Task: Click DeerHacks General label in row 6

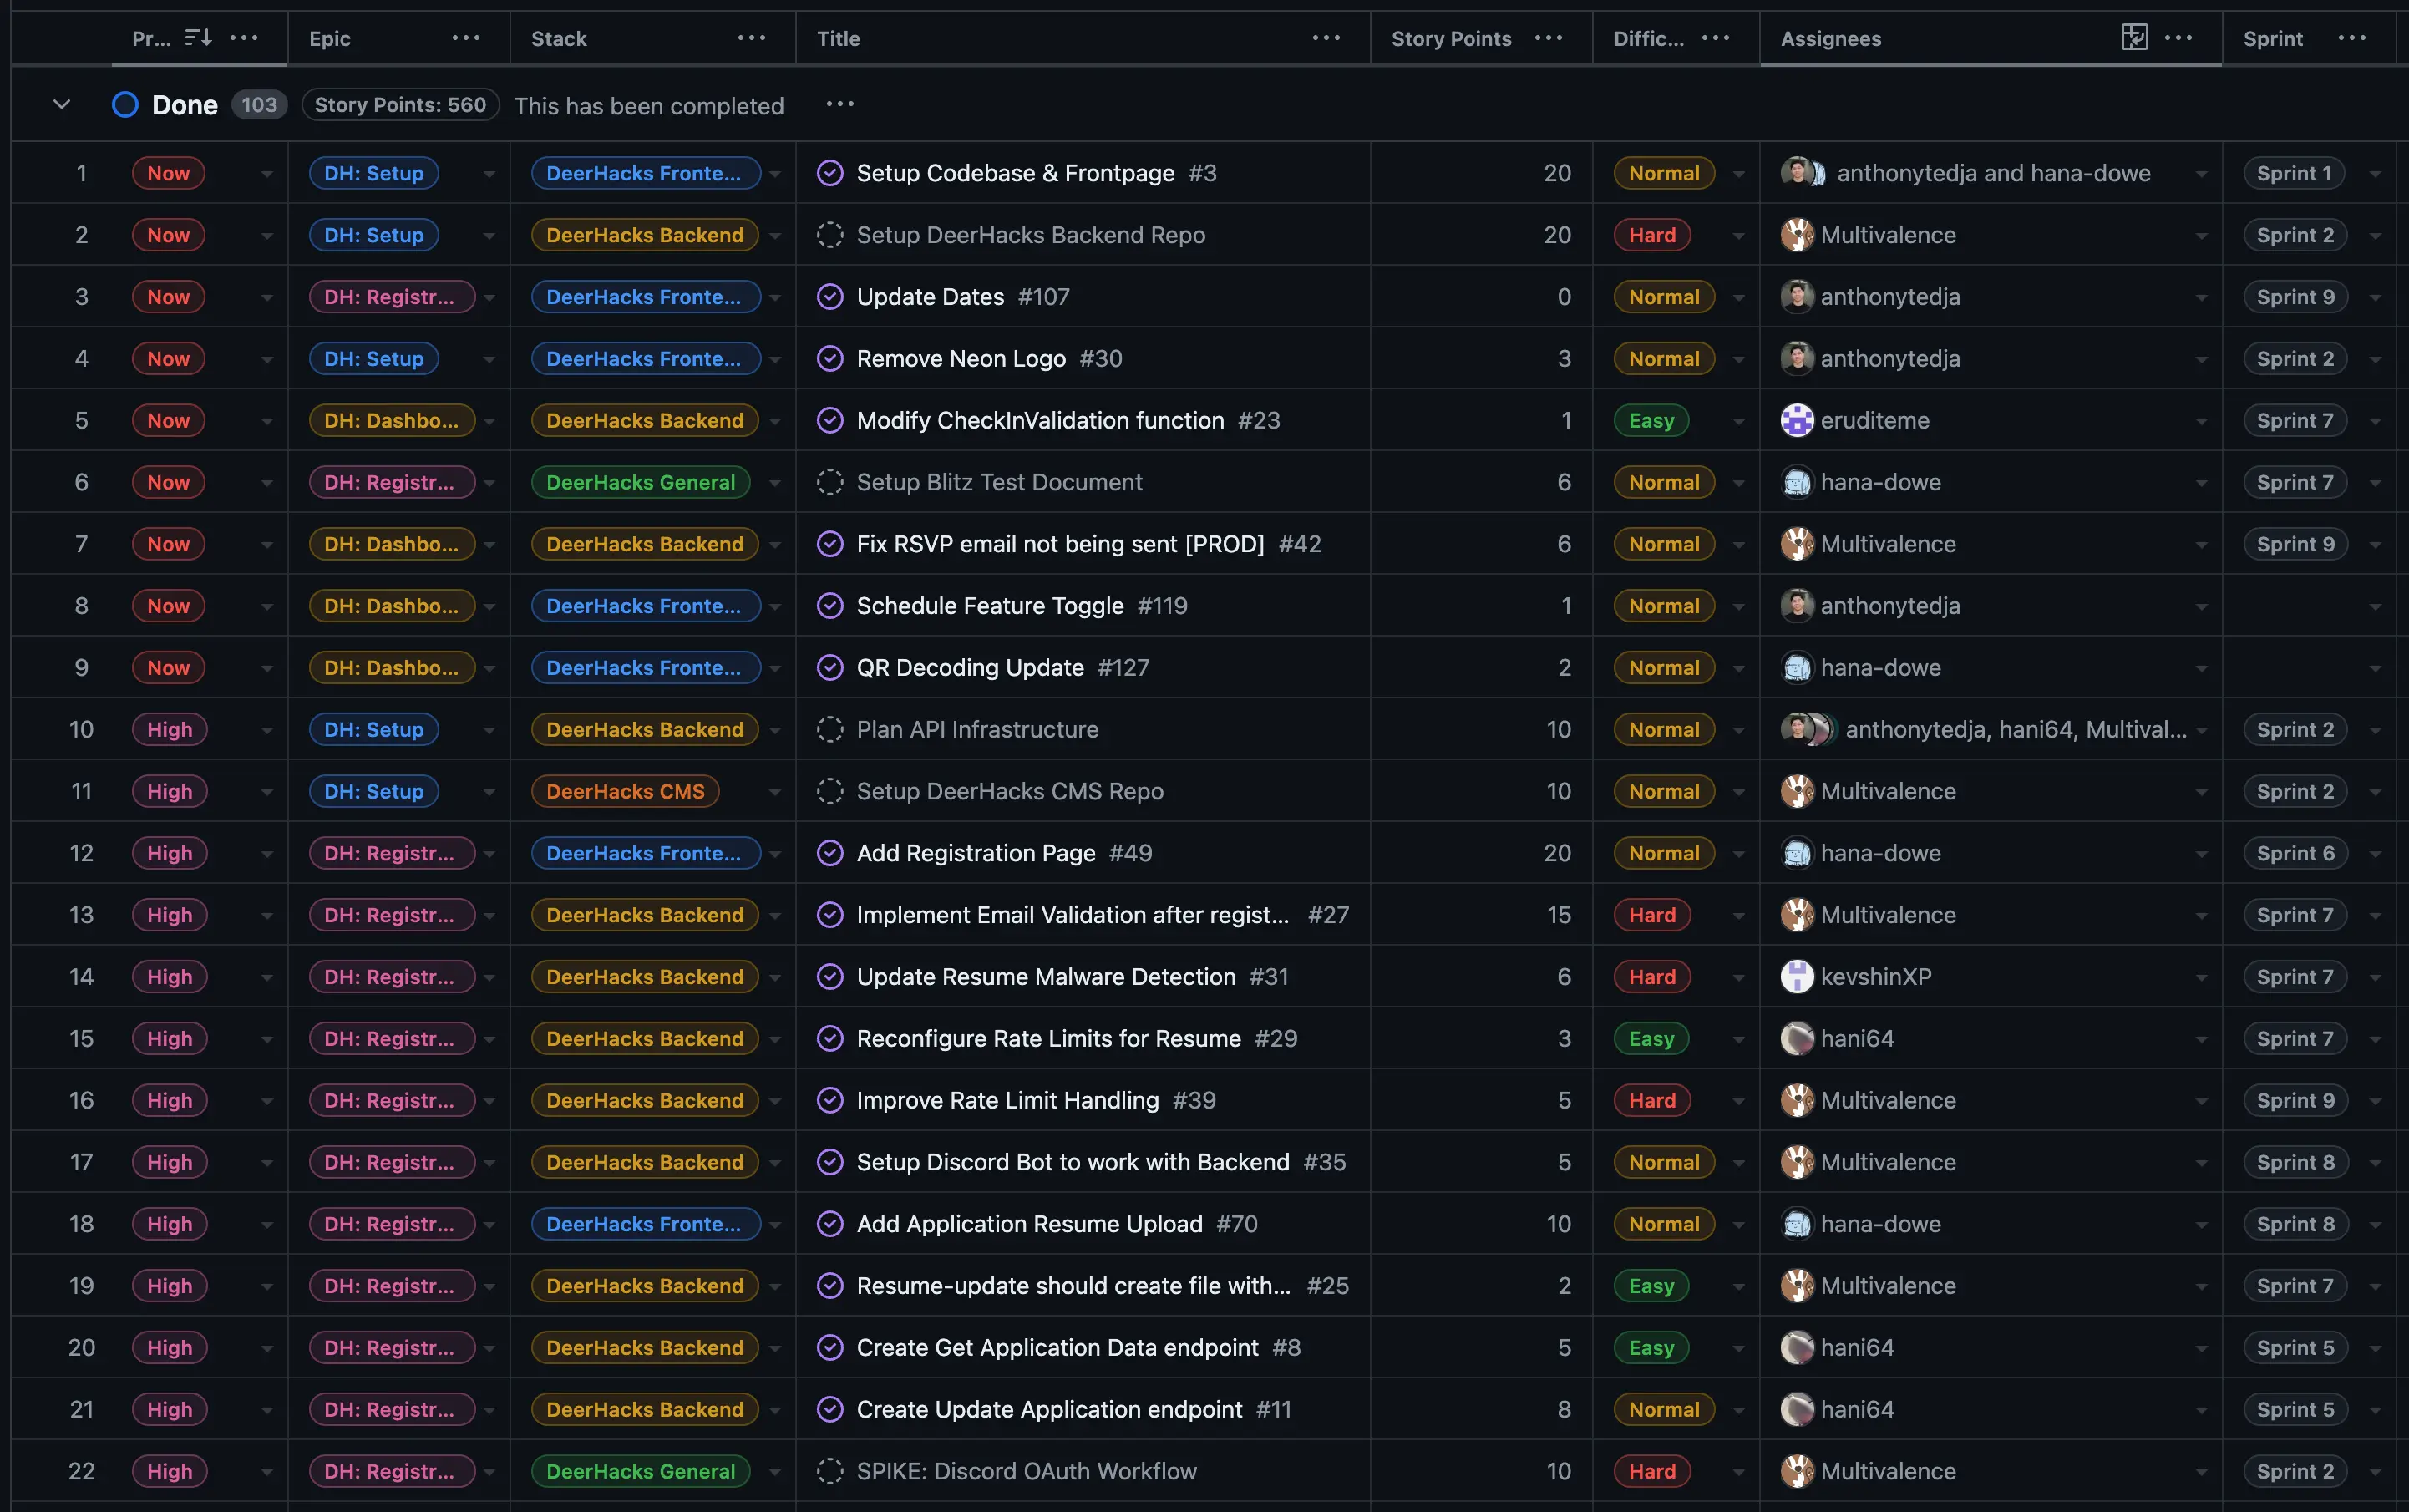Action: pos(640,482)
